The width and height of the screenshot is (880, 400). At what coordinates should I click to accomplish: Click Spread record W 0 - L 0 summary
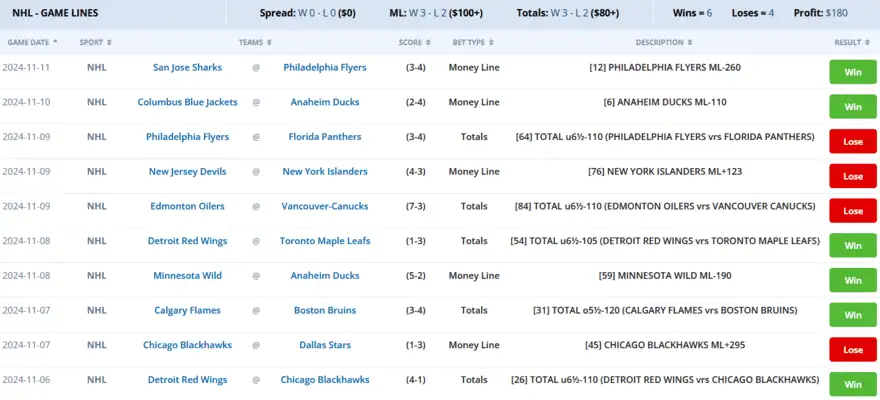click(308, 13)
